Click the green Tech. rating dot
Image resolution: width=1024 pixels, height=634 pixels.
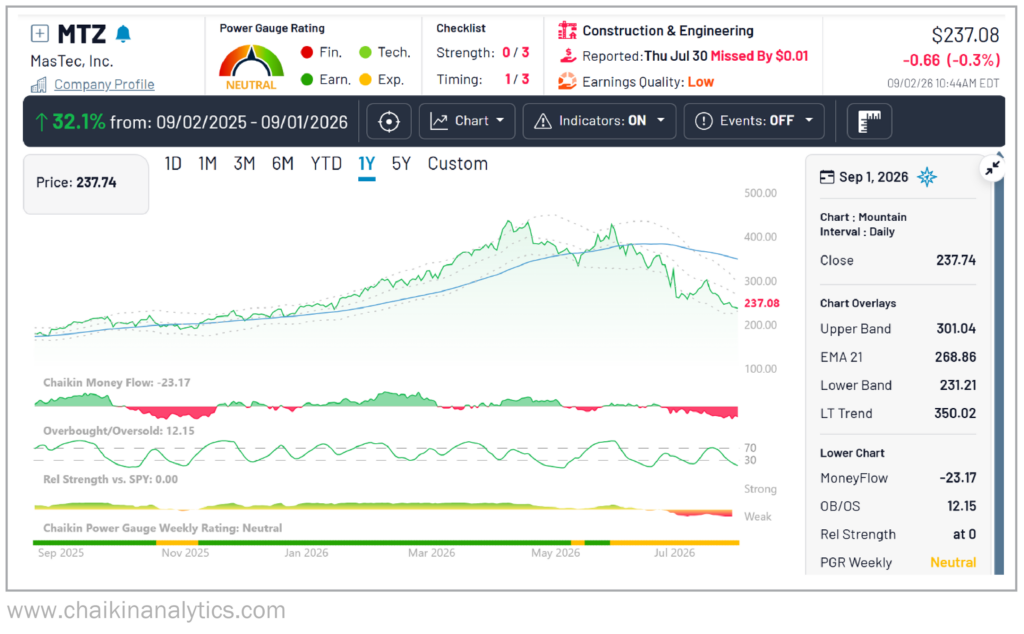pos(365,52)
